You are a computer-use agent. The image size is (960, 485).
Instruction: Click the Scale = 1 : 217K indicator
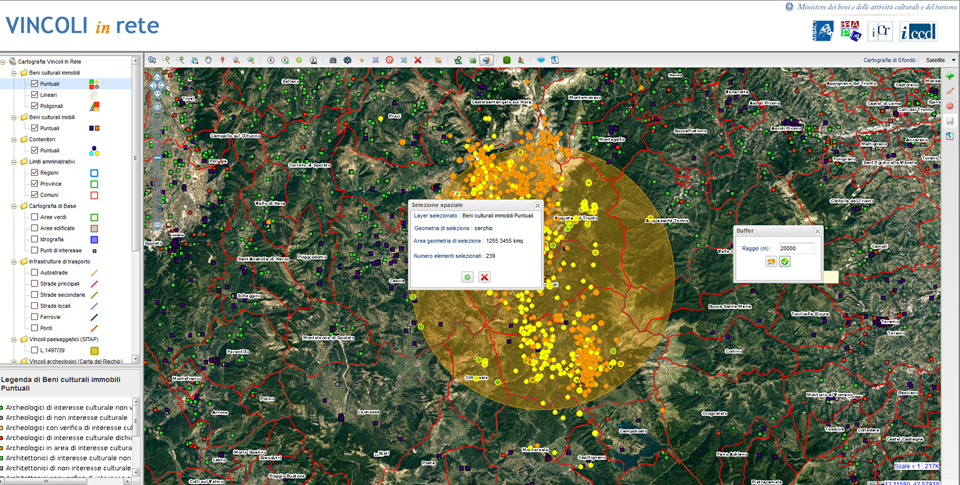(x=915, y=467)
